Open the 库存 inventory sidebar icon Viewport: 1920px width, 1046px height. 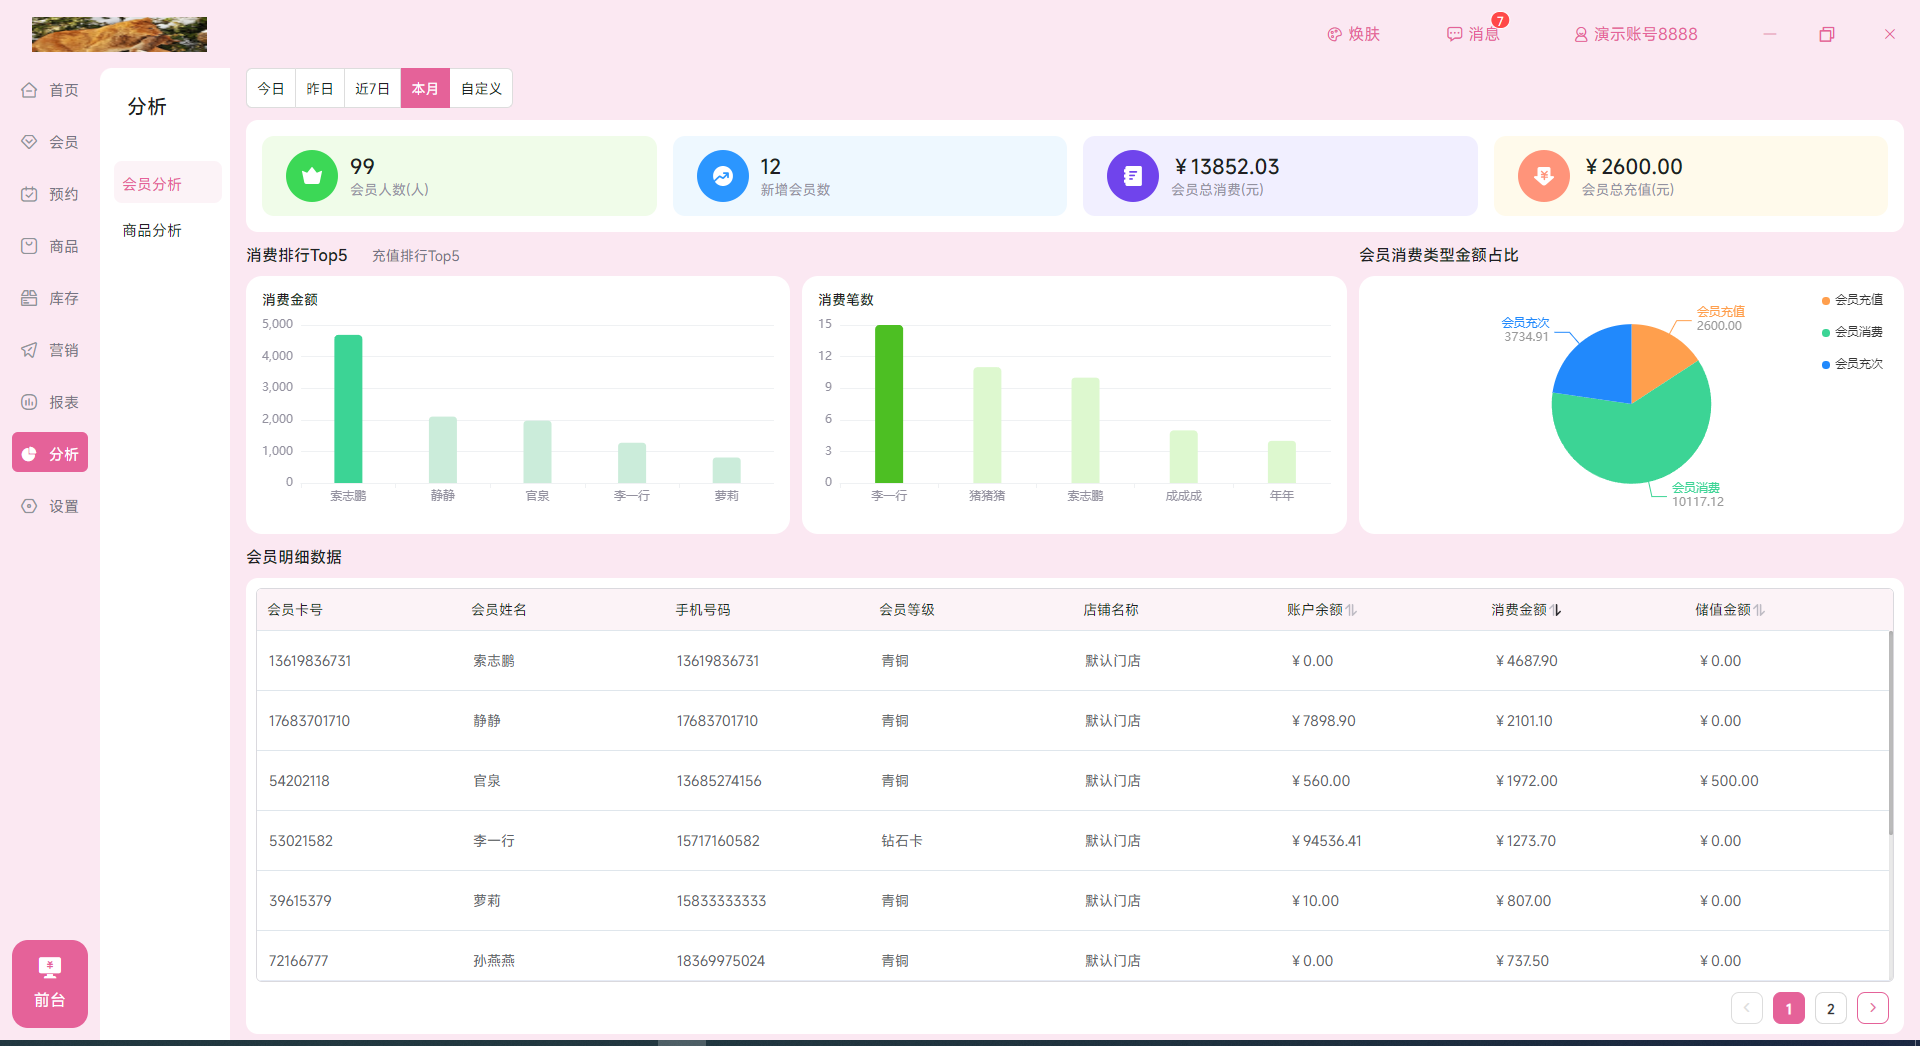(x=29, y=298)
